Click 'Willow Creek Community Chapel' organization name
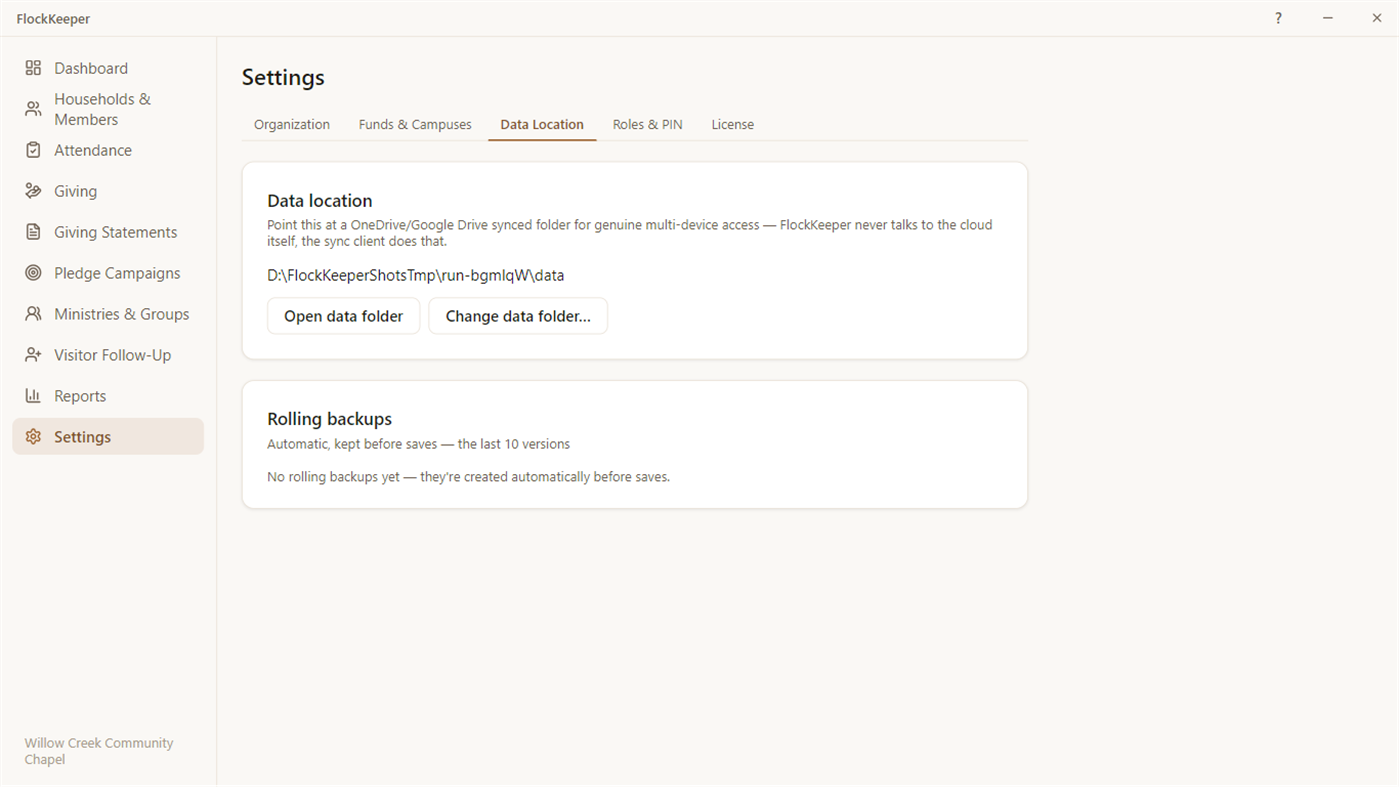Image resolution: width=1399 pixels, height=787 pixels. [99, 751]
